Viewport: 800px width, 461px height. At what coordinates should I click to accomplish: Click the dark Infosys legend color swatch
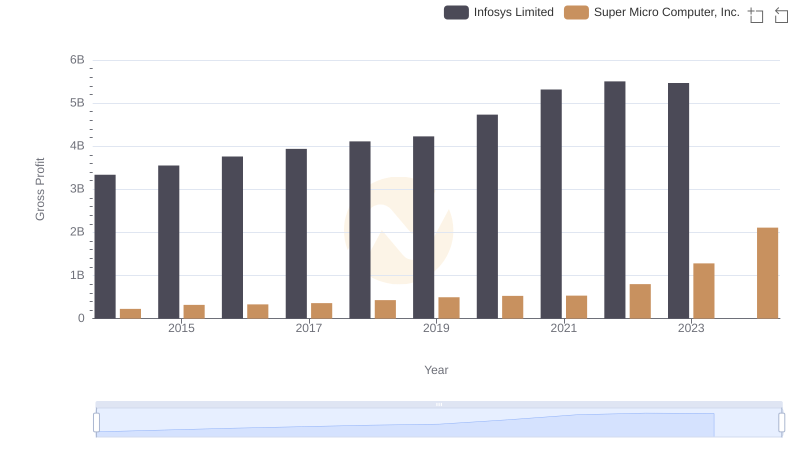(x=456, y=12)
